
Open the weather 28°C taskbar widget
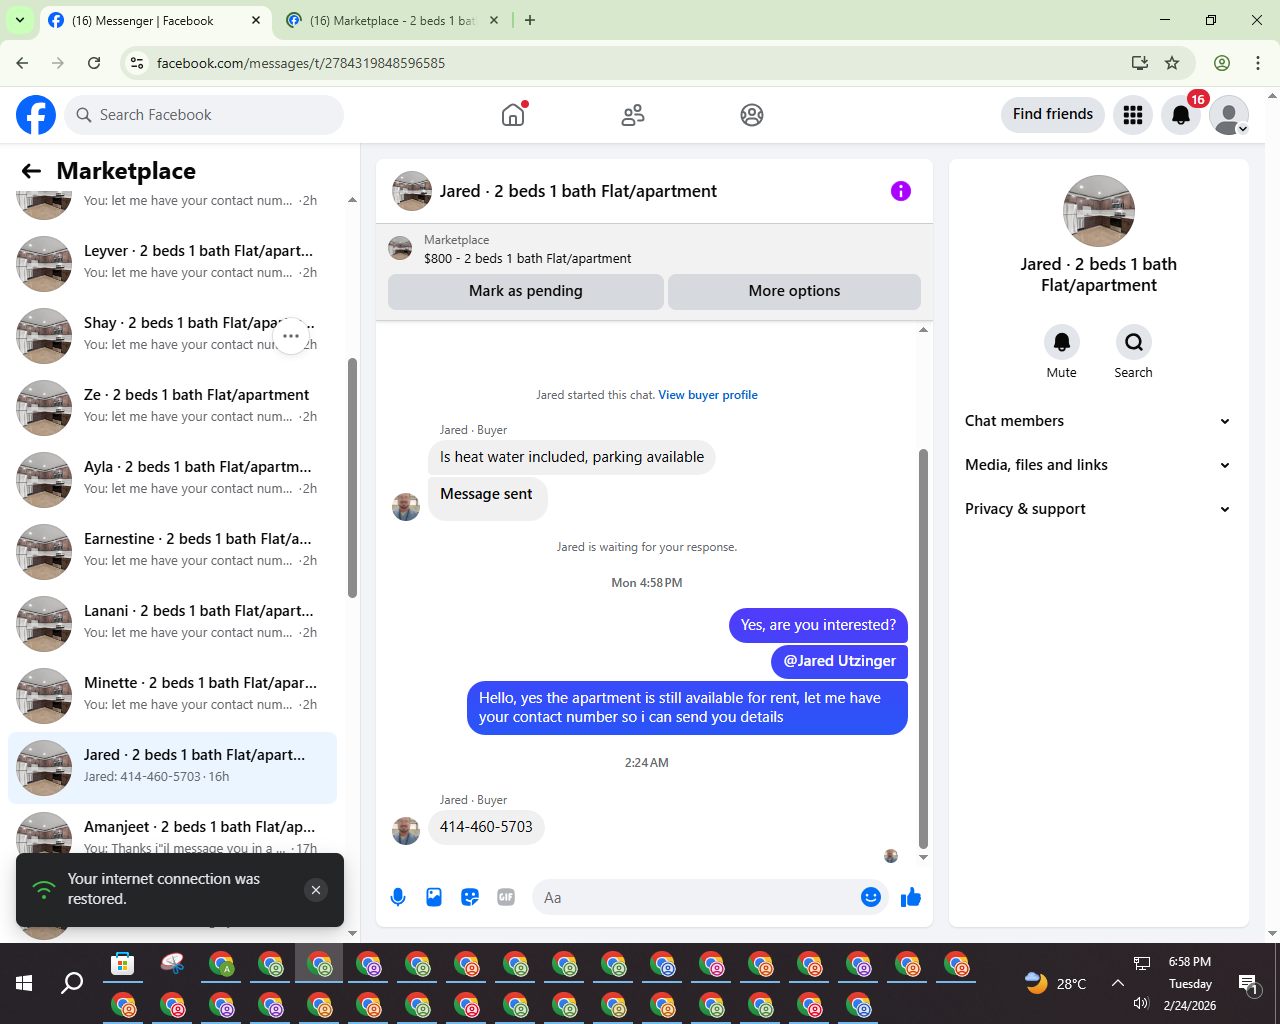(x=1056, y=983)
